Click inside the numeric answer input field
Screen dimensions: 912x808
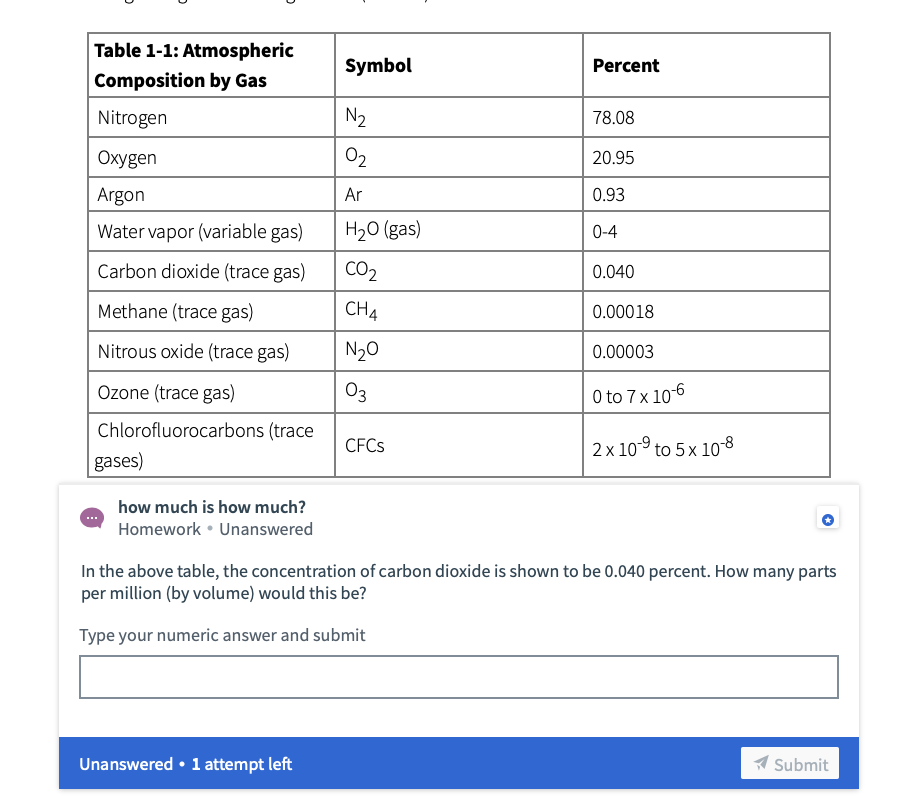coord(458,677)
